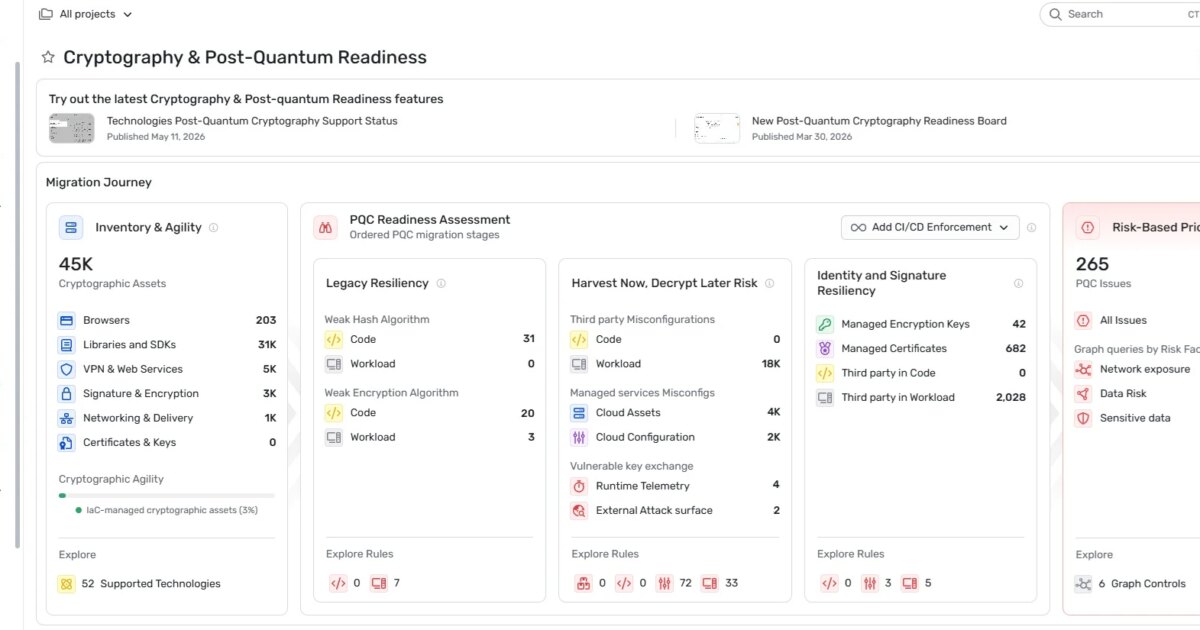Image resolution: width=1200 pixels, height=630 pixels.
Task: Click the Managed Encryption Keys key icon
Action: (825, 324)
